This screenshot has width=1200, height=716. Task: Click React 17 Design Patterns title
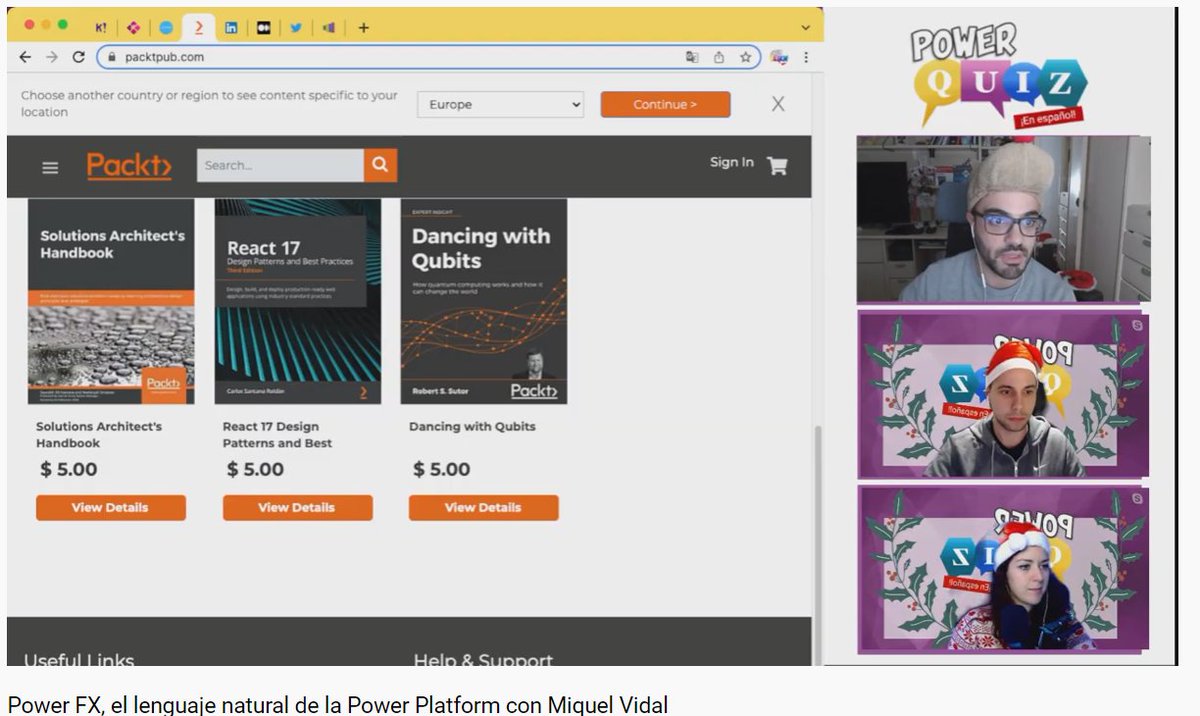(277, 435)
